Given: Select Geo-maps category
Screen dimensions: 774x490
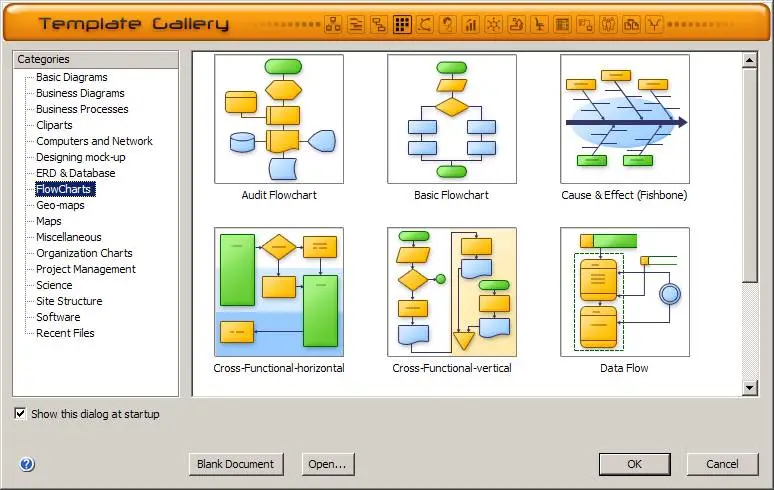Looking at the screenshot, I should point(60,205).
